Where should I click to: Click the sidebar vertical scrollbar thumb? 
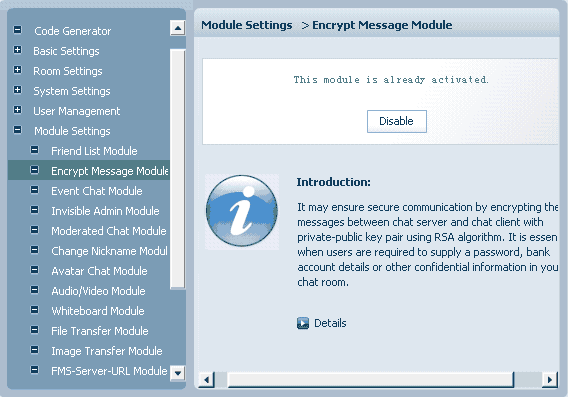178,170
